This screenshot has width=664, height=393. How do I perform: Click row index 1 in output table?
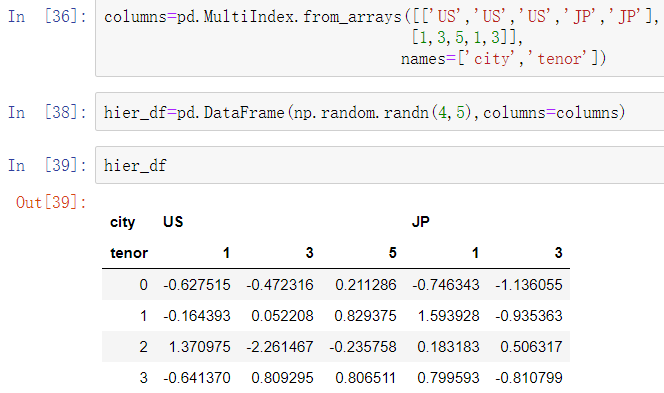[144, 316]
